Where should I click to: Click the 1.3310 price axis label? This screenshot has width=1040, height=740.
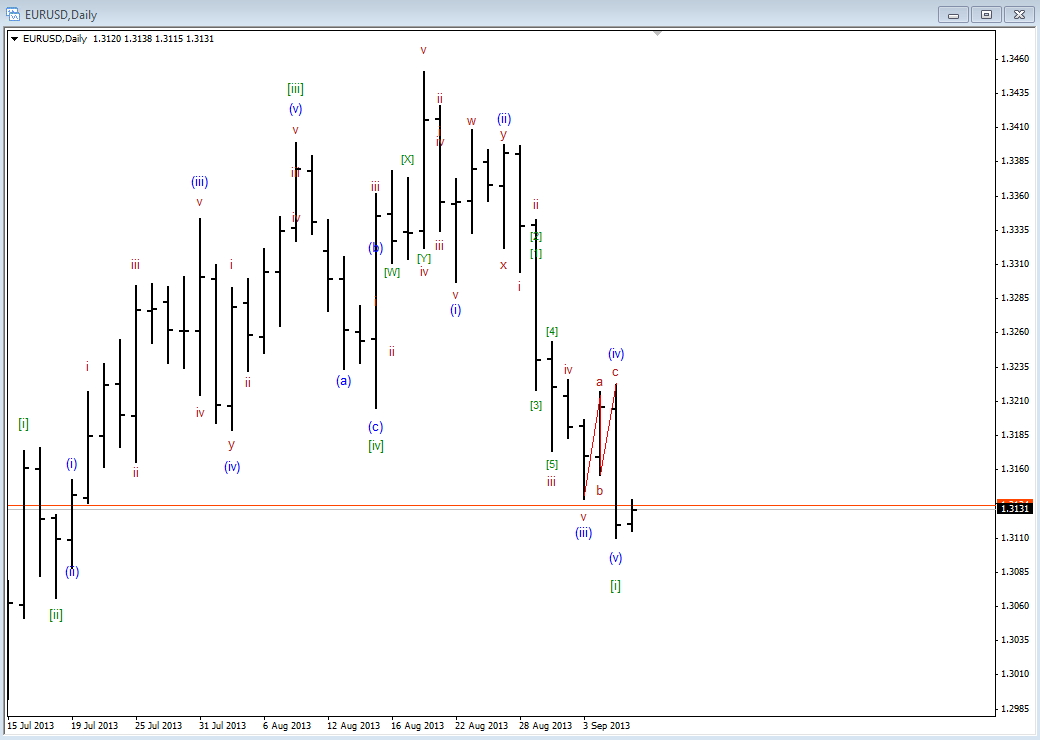click(x=1015, y=264)
